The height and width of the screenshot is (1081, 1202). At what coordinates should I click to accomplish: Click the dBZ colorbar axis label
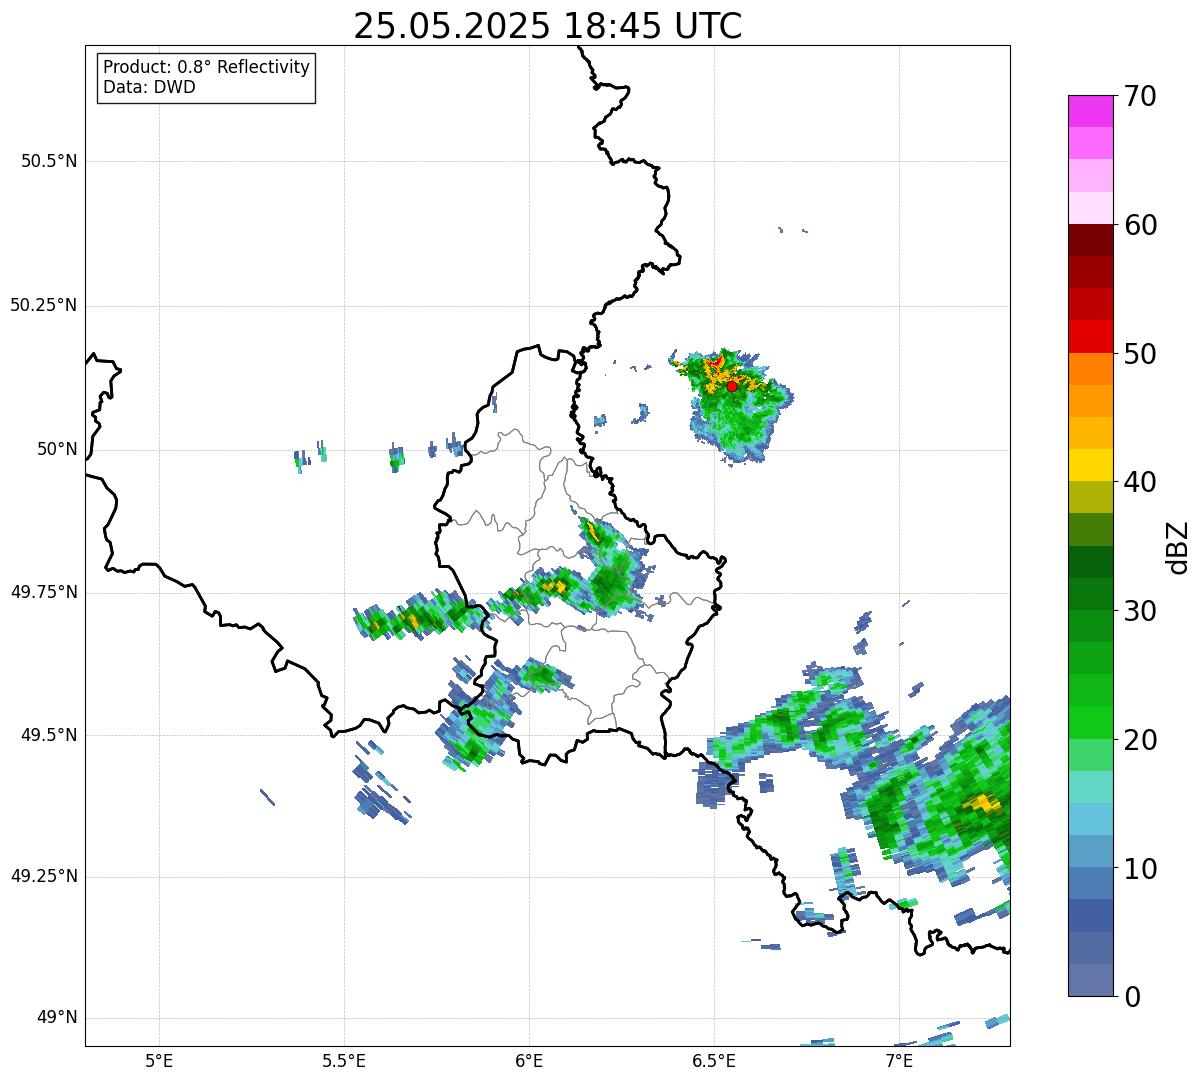tap(1179, 547)
